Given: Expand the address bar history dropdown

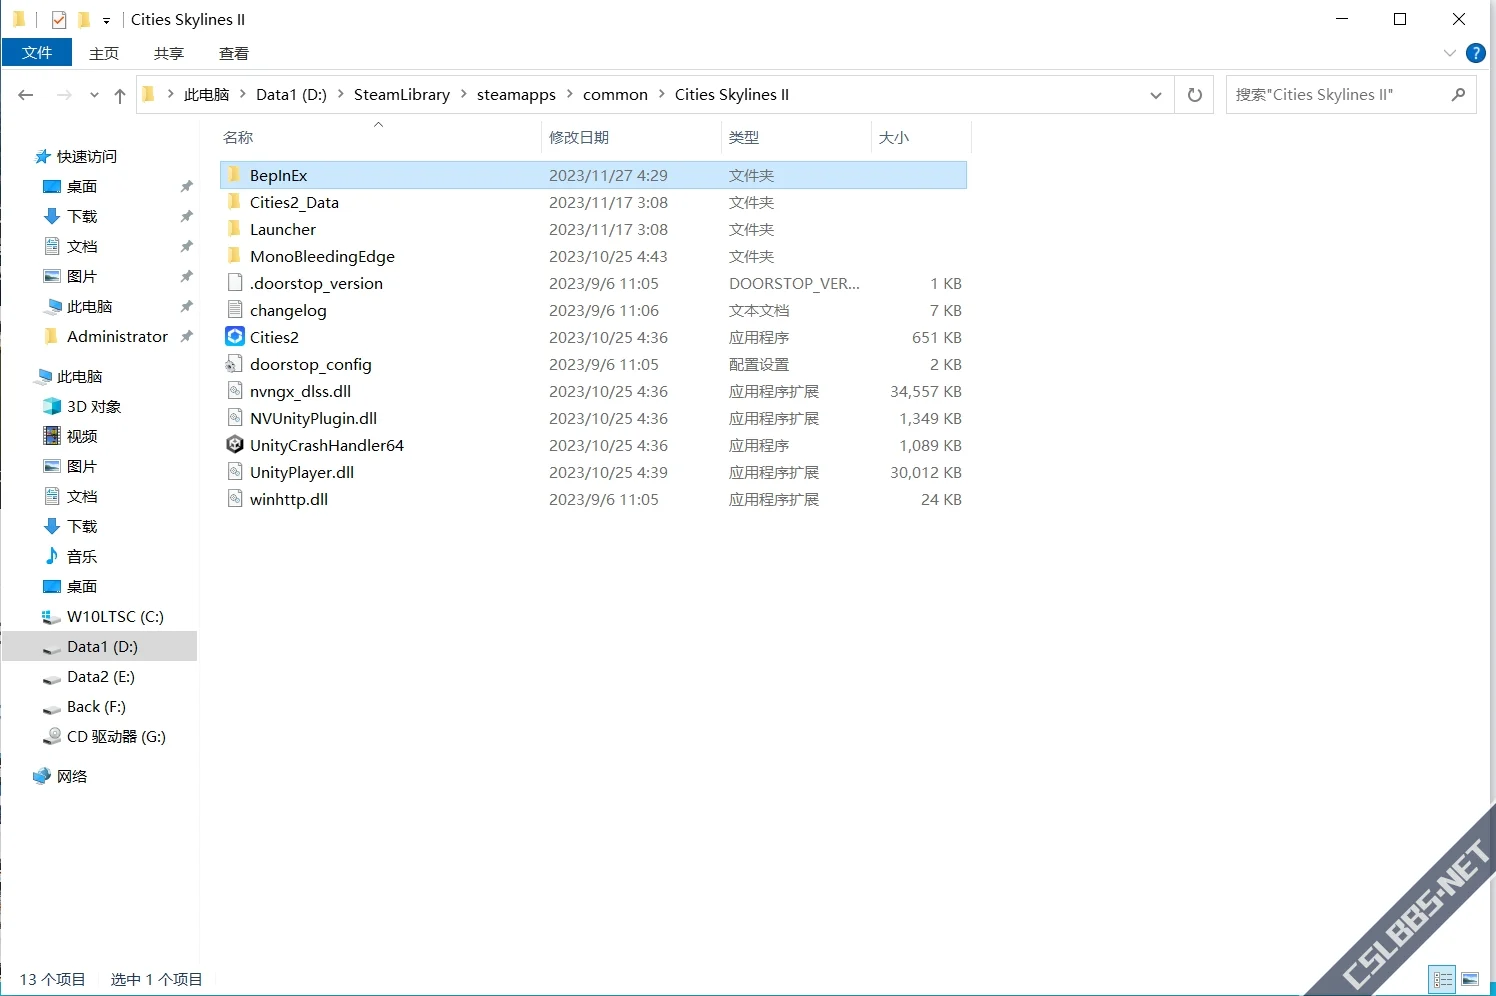Looking at the screenshot, I should point(1156,95).
